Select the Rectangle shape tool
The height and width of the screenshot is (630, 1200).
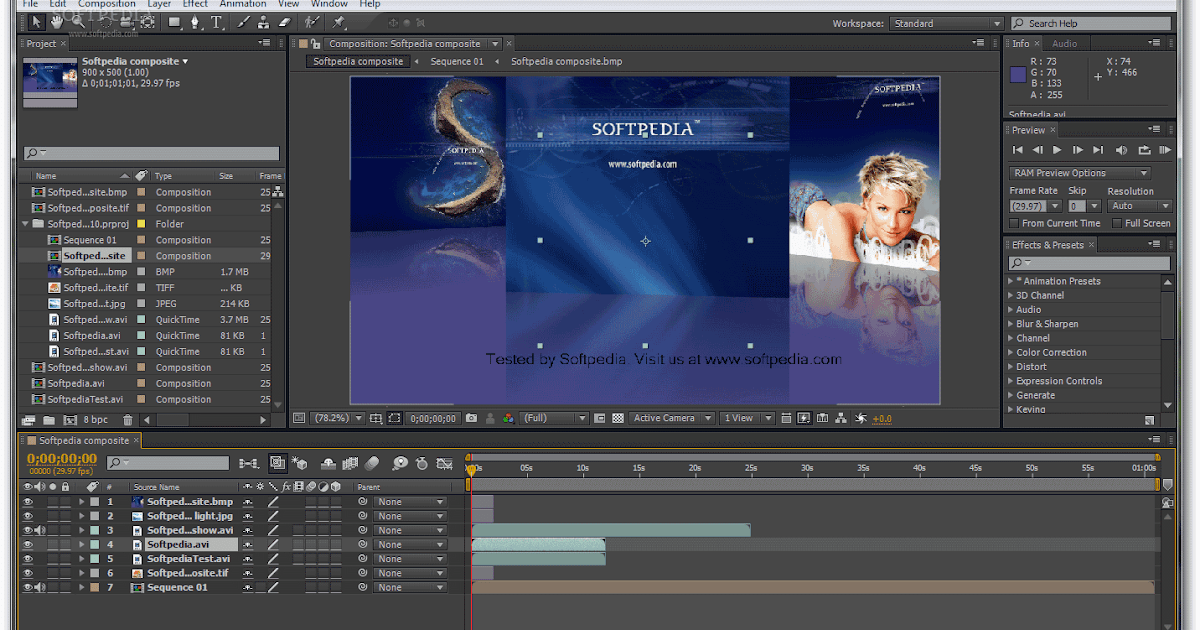click(x=174, y=22)
